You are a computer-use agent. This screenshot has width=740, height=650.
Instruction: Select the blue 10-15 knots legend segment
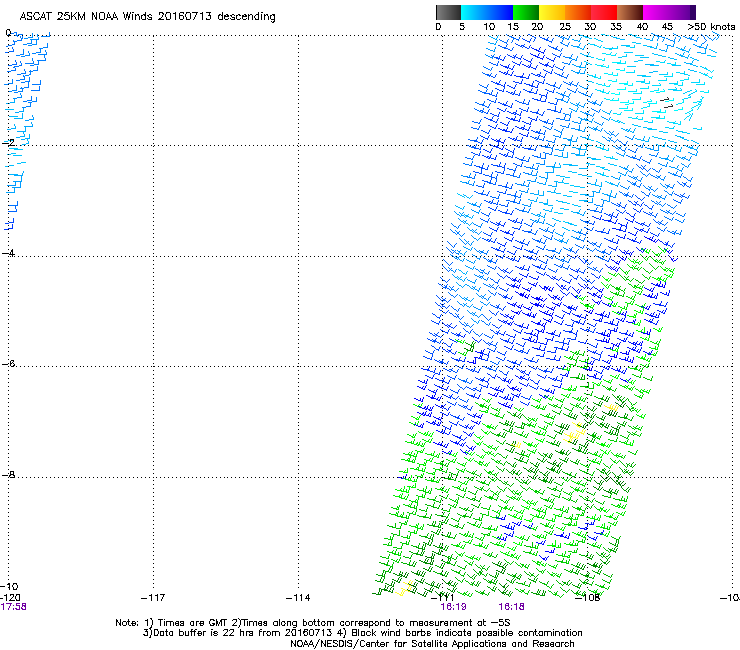point(500,12)
